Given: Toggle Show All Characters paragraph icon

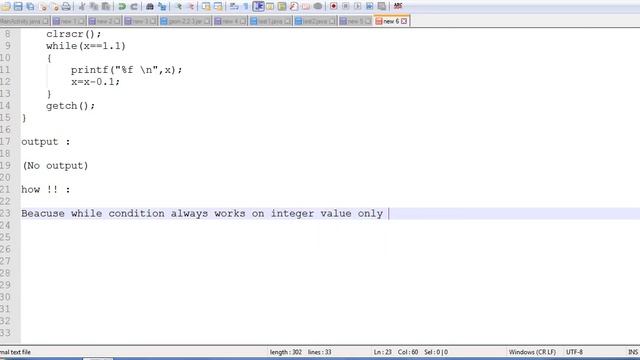Looking at the screenshot, I should coord(246,7).
